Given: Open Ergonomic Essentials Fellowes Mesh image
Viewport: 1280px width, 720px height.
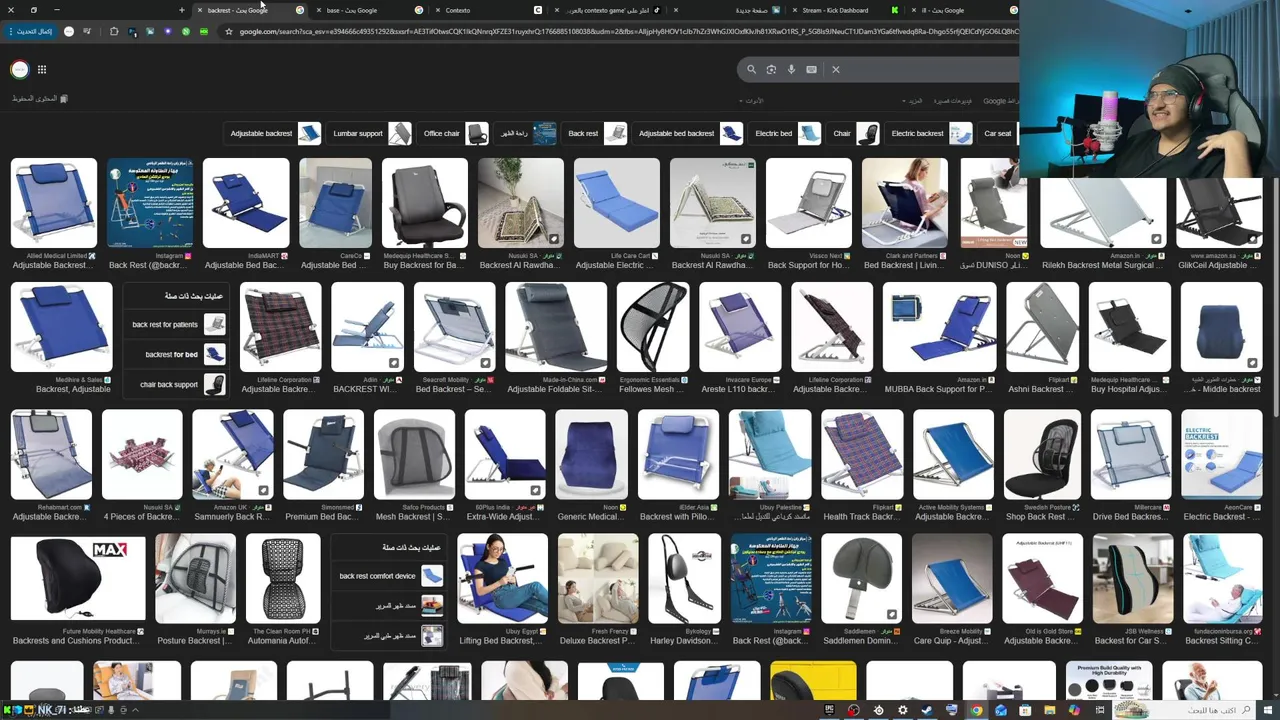Looking at the screenshot, I should pyautogui.click(x=654, y=327).
